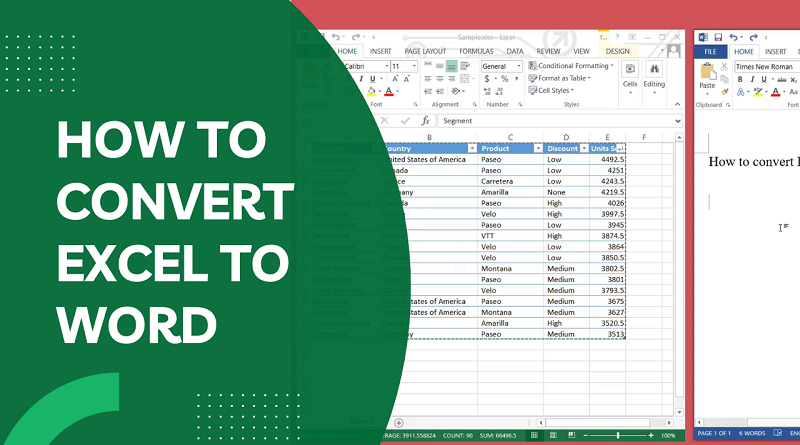The height and width of the screenshot is (445, 800).
Task: Toggle Italic in Excel ribbon
Action: [x=361, y=79]
